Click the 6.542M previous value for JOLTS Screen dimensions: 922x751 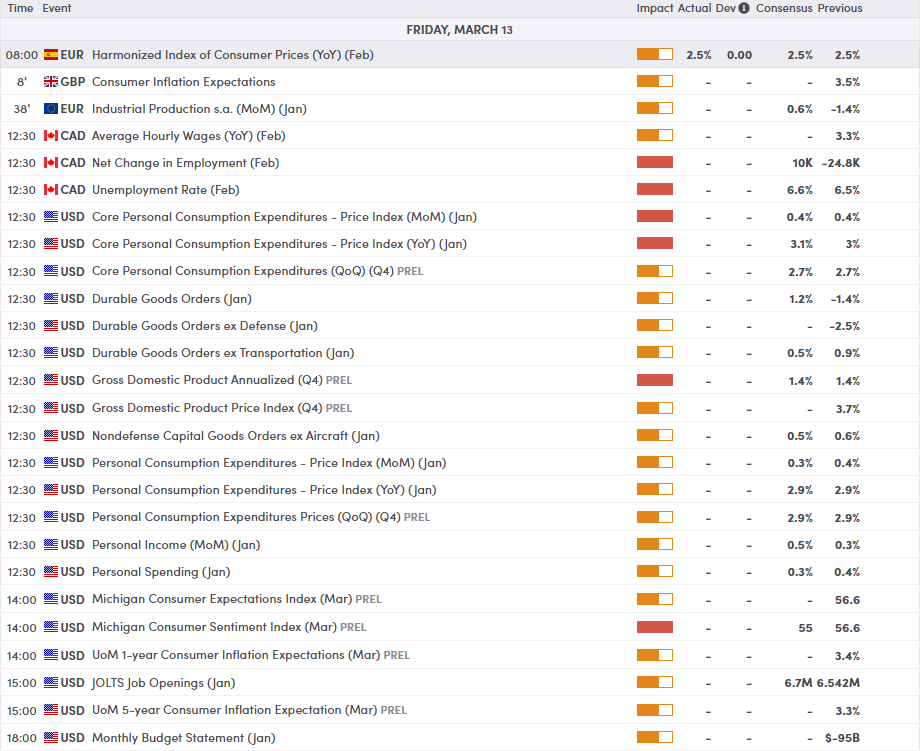pos(837,683)
